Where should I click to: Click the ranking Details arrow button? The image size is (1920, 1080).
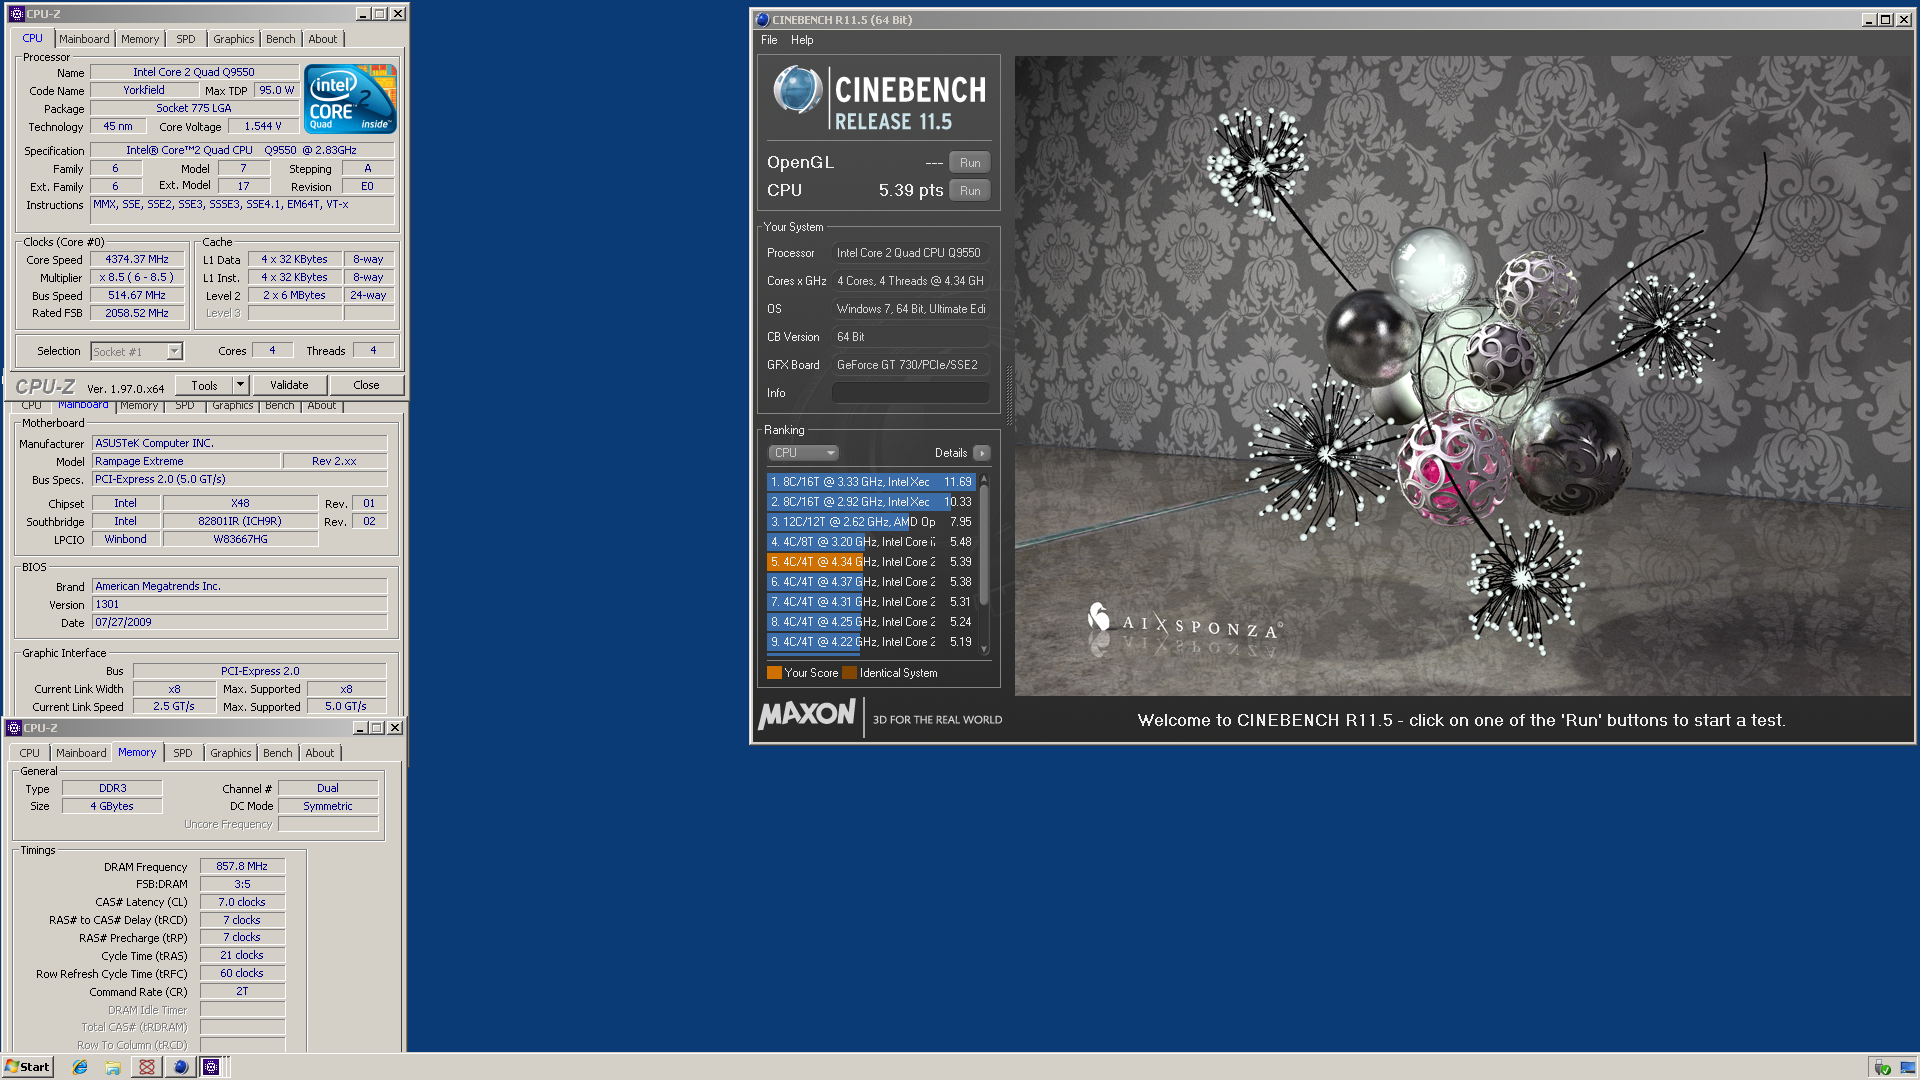coord(982,453)
